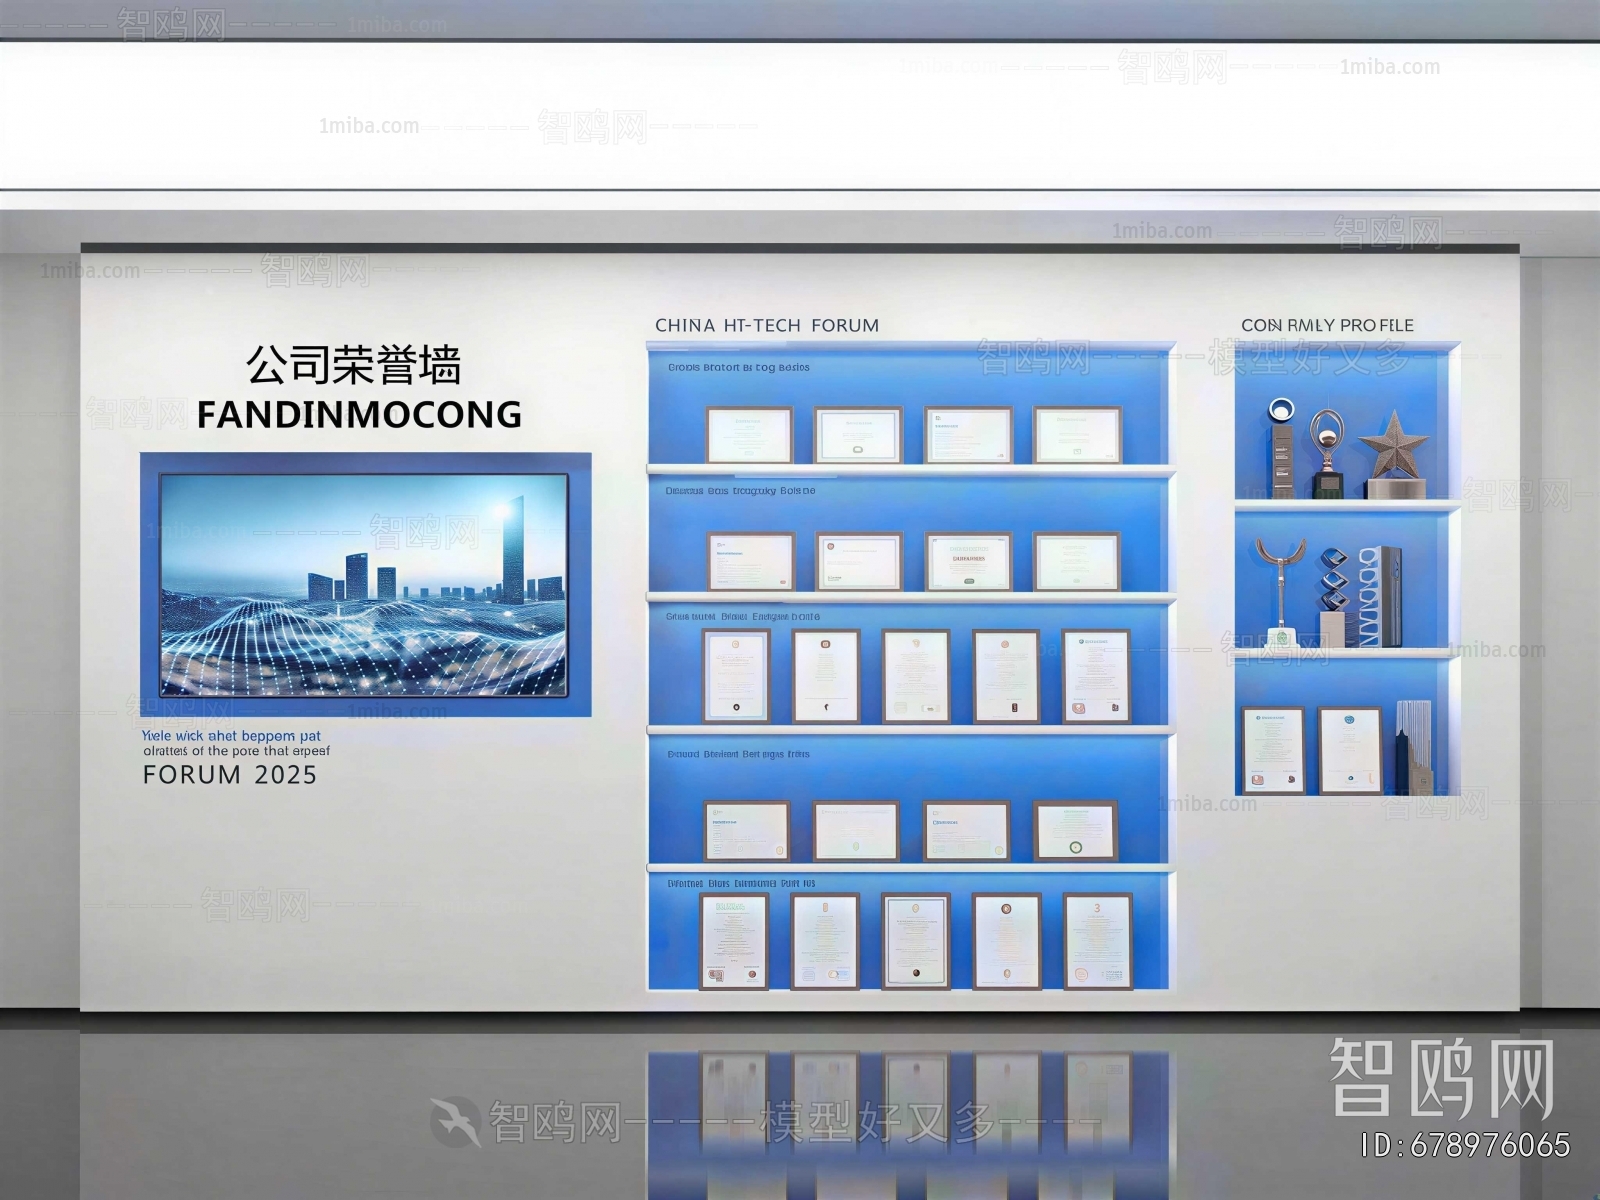Click the 公司荣誉墙 Chinese title
1600x1200 pixels.
pos(353,365)
